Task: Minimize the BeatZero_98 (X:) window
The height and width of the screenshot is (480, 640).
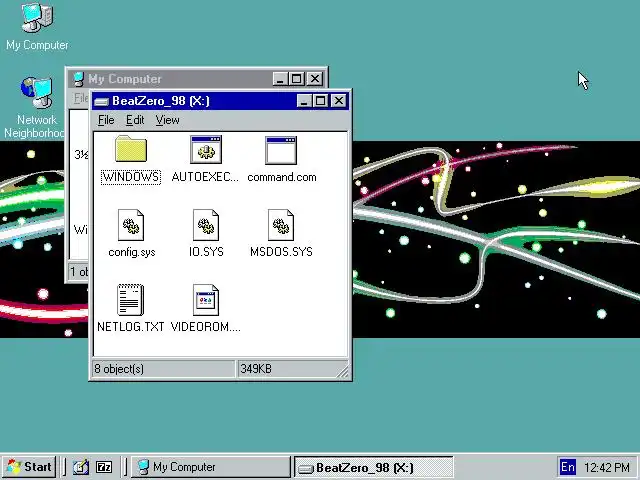Action: click(x=304, y=101)
